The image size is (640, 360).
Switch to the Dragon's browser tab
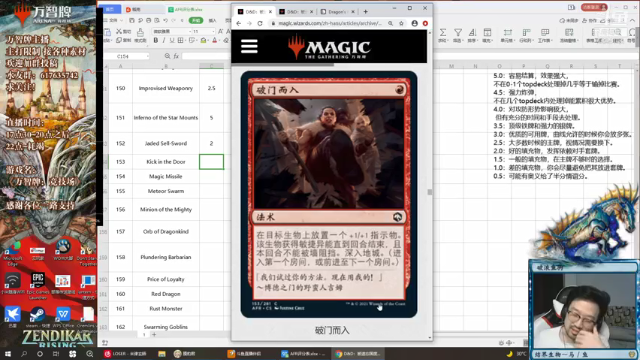tap(337, 12)
